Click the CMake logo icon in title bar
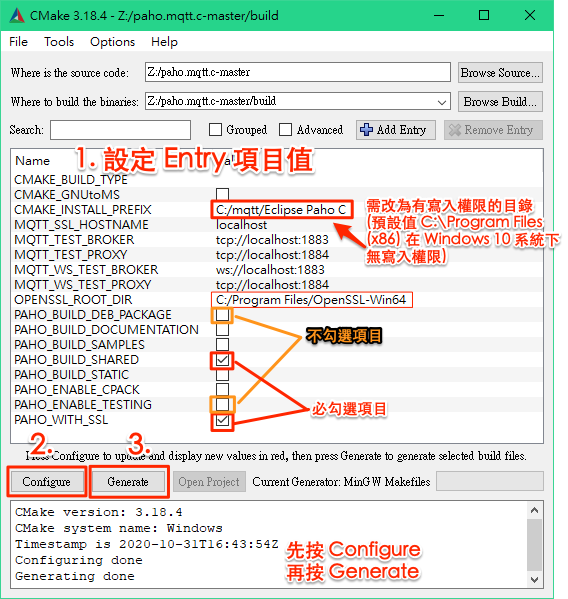This screenshot has height=599, width=568. pyautogui.click(x=17, y=15)
